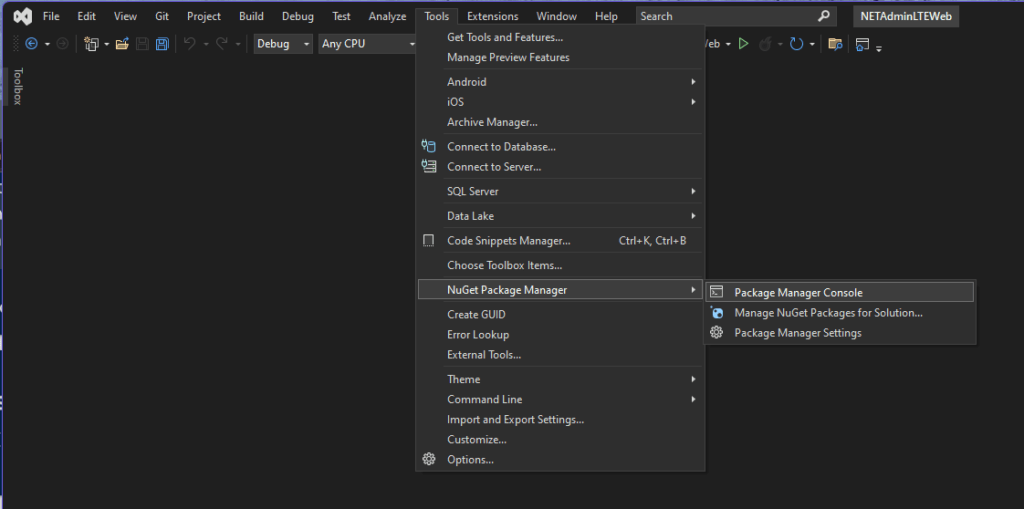
Task: Click the Navigate Forward arrow icon
Action: 63,44
